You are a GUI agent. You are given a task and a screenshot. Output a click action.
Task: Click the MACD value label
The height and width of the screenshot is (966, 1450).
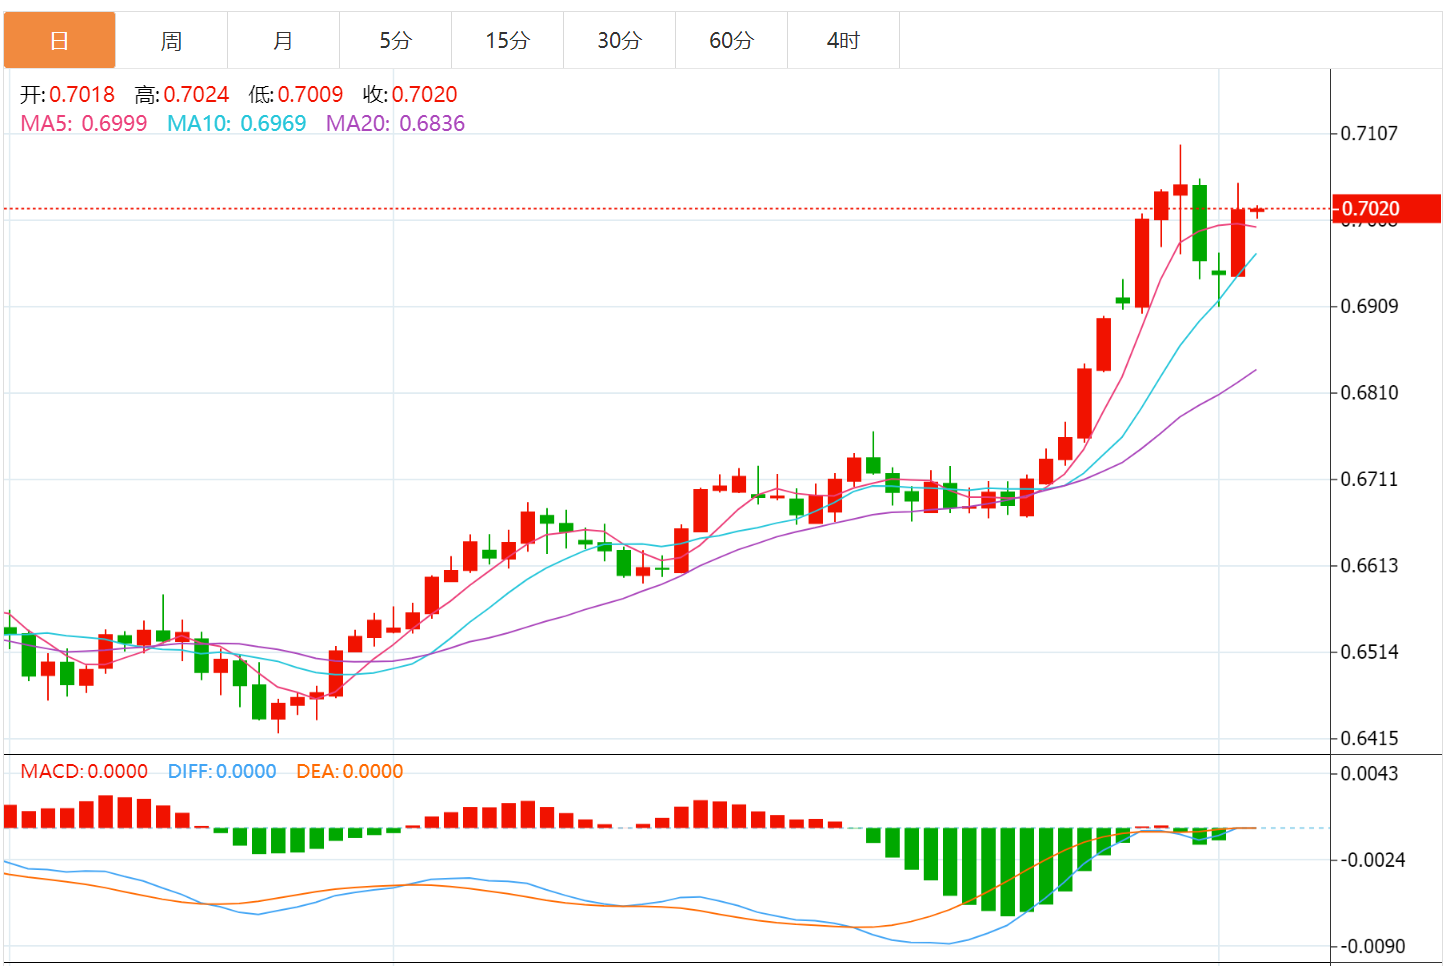click(x=84, y=772)
